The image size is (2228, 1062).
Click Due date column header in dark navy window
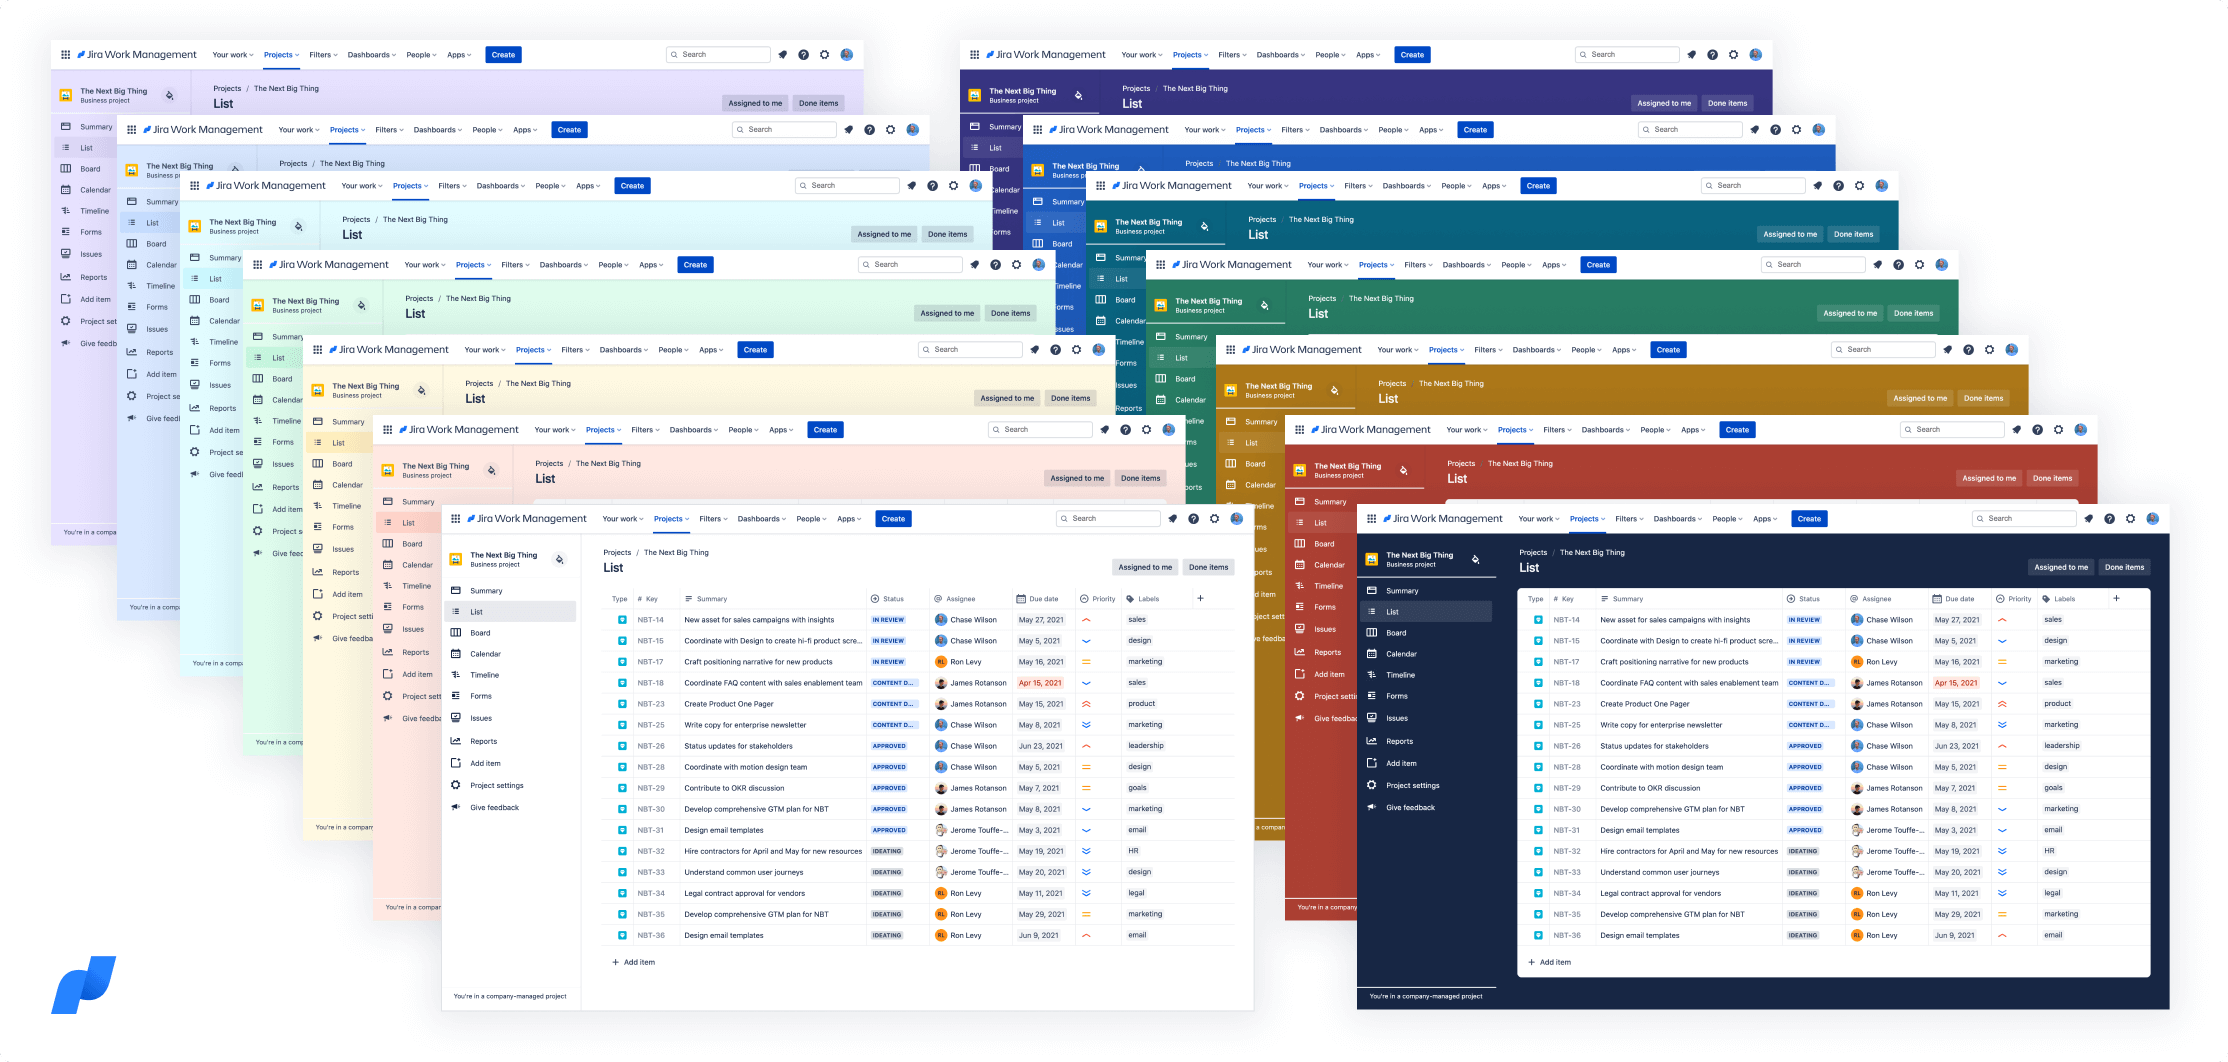(1955, 599)
